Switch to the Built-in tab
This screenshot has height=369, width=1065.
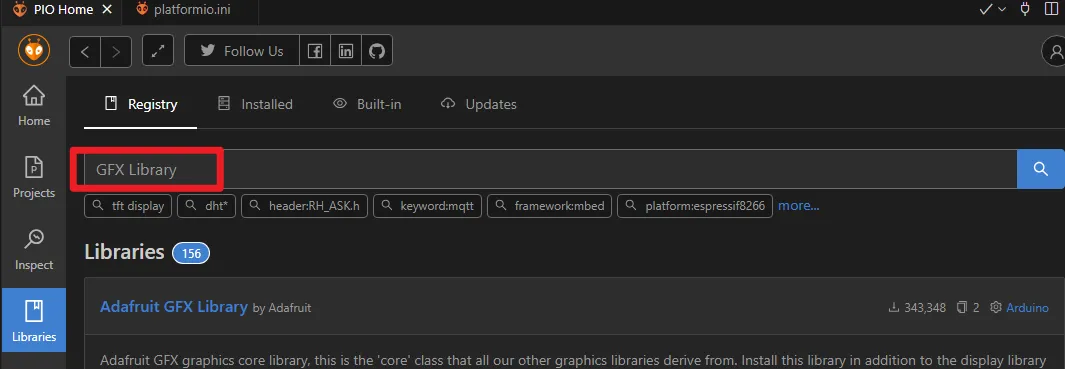click(367, 104)
